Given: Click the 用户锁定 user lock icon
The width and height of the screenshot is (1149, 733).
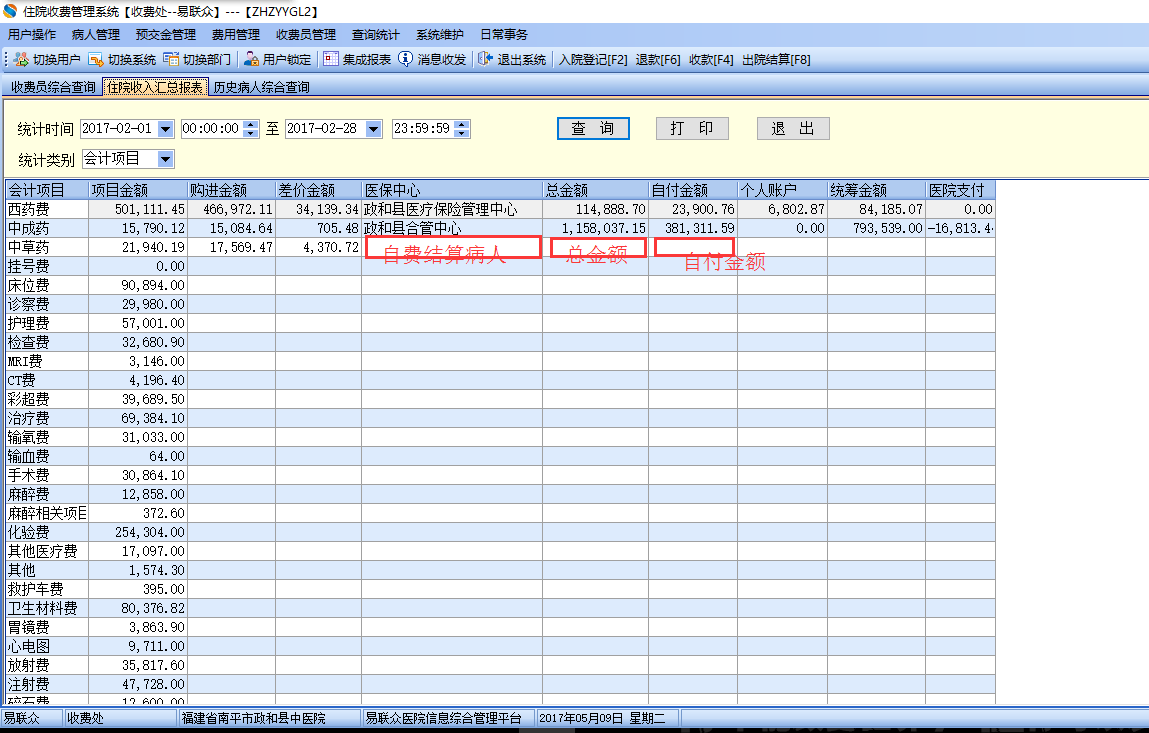Looking at the screenshot, I should pyautogui.click(x=251, y=59).
